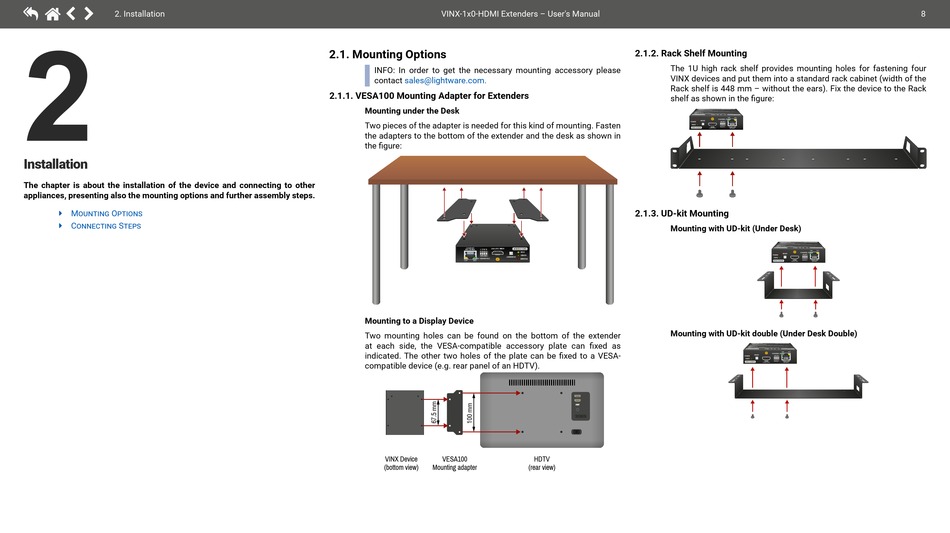Click 'Mounting to a Display Device' subheading
This screenshot has height=533, width=950.
coord(419,321)
